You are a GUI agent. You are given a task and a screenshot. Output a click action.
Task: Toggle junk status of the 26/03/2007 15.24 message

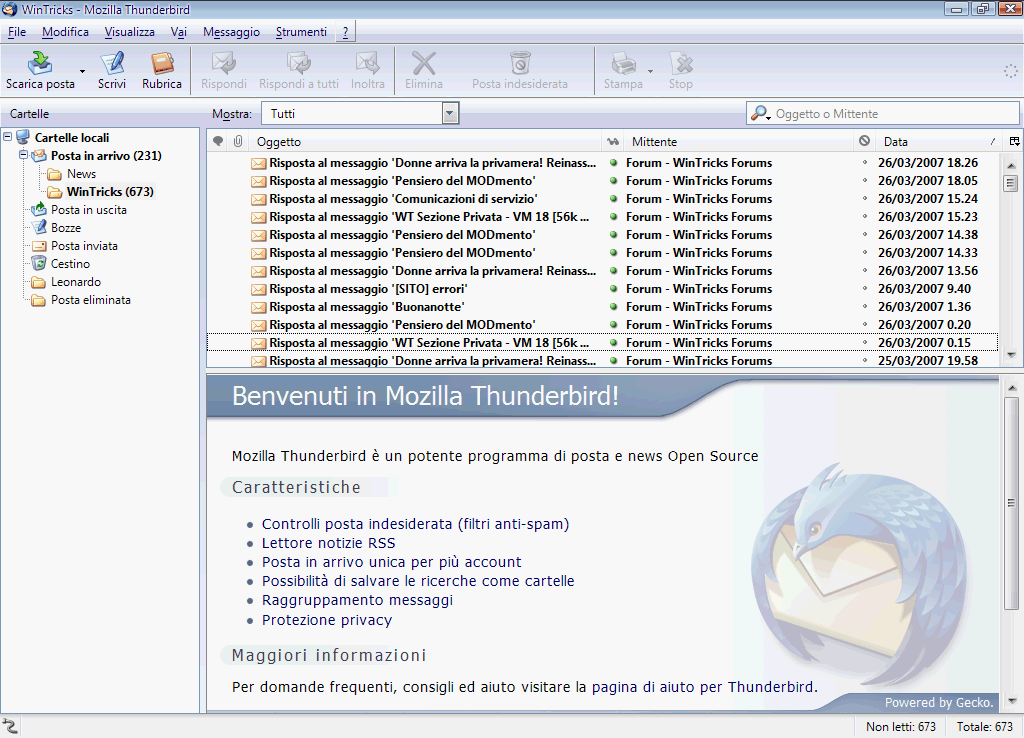tap(865, 198)
